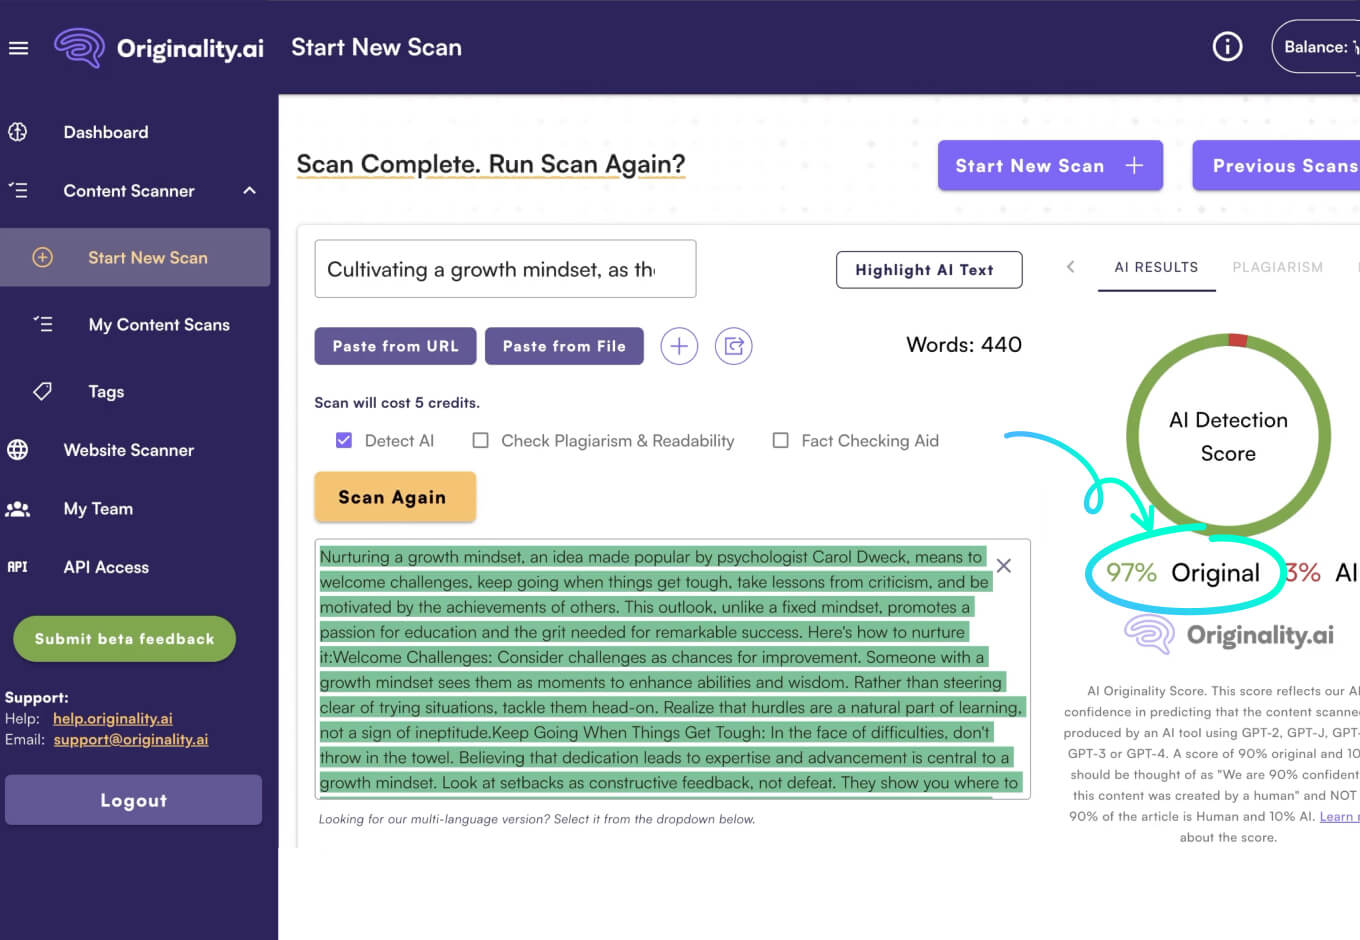Image resolution: width=1360 pixels, height=940 pixels.
Task: Click the round plus icon next to Paste from File
Action: tap(679, 346)
